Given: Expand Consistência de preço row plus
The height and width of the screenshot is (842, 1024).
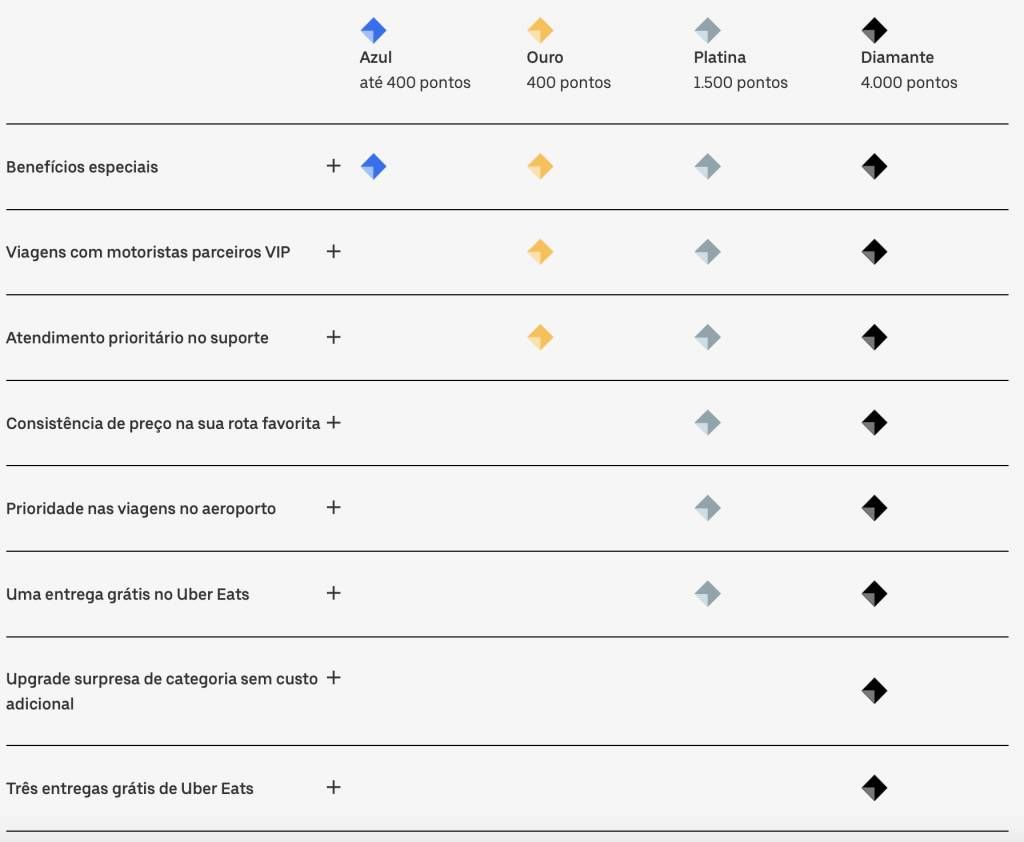Looking at the screenshot, I should click(x=334, y=423).
